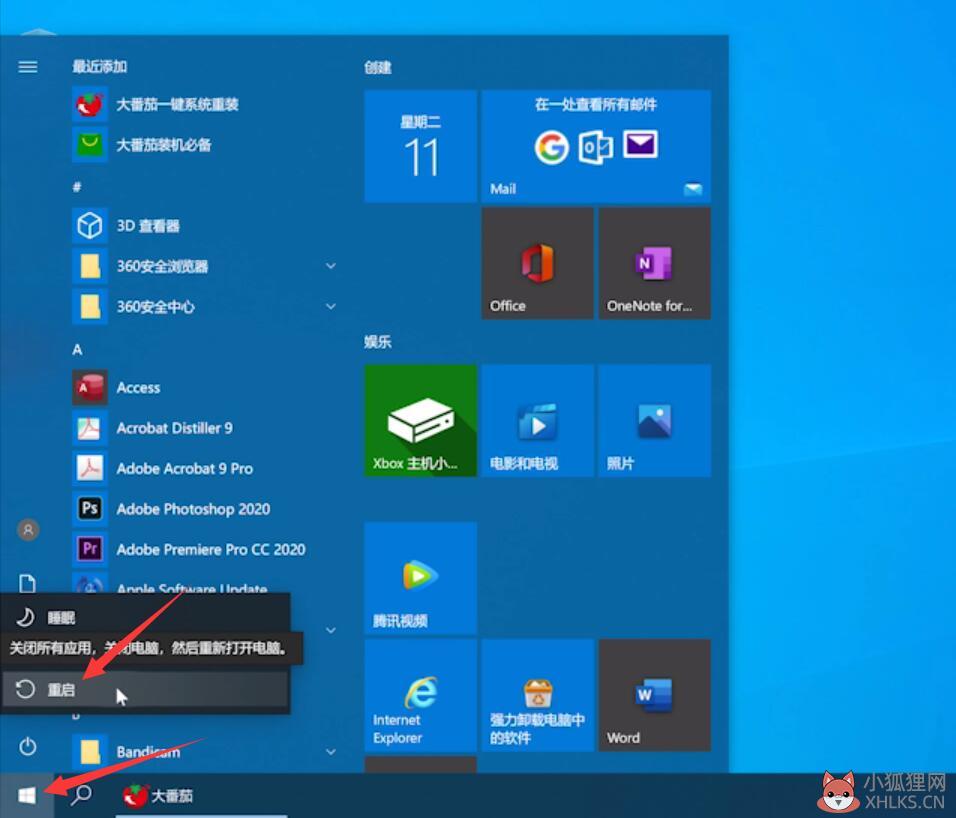Image resolution: width=956 pixels, height=818 pixels.
Task: Click the # letter index header
Action: pyautogui.click(x=77, y=187)
